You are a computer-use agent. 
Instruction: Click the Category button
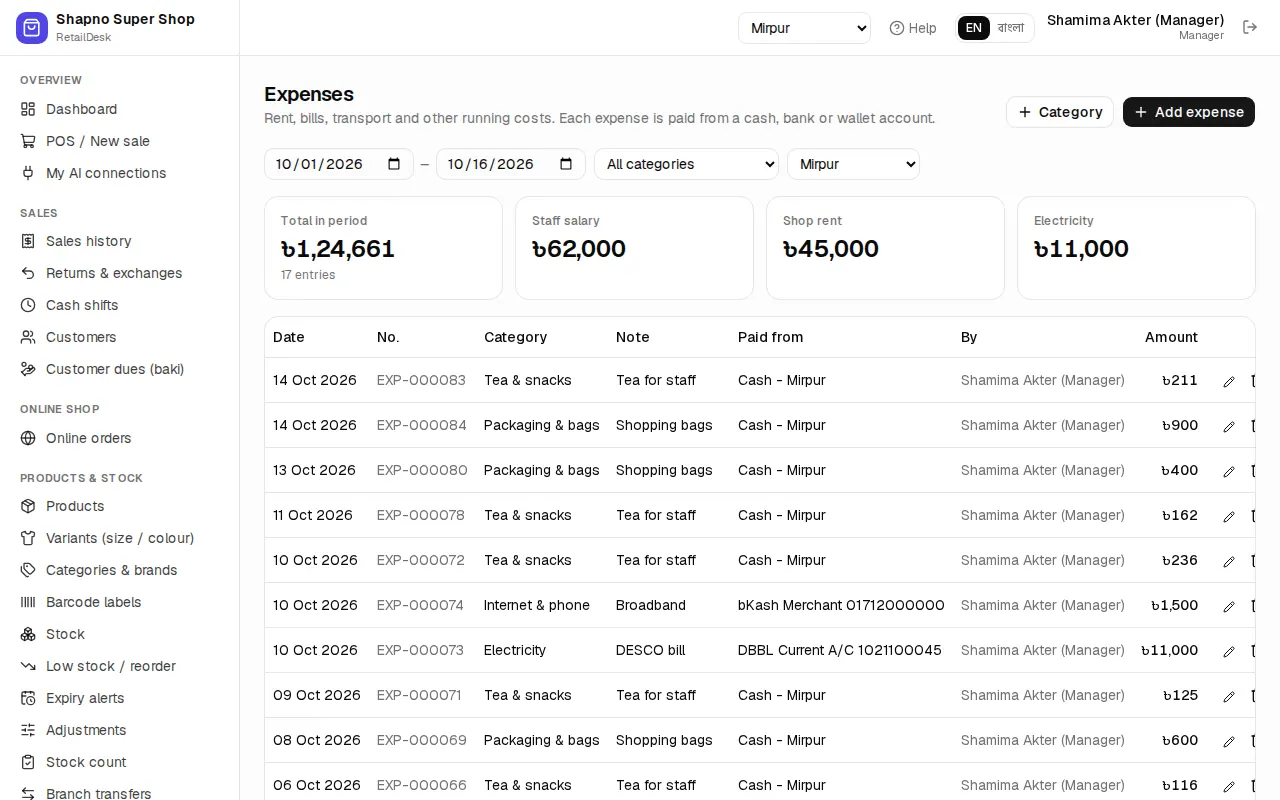click(1060, 112)
